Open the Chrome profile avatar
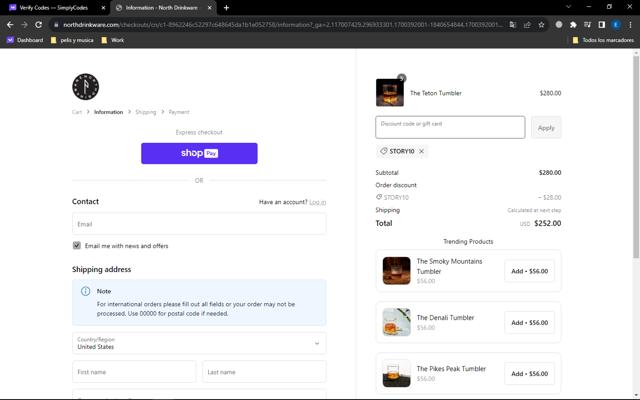 (616, 25)
